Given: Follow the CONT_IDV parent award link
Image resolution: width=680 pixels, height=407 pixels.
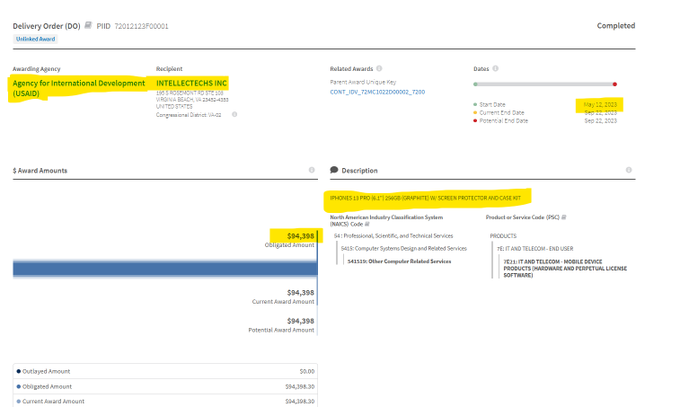Looking at the screenshot, I should tap(377, 92).
